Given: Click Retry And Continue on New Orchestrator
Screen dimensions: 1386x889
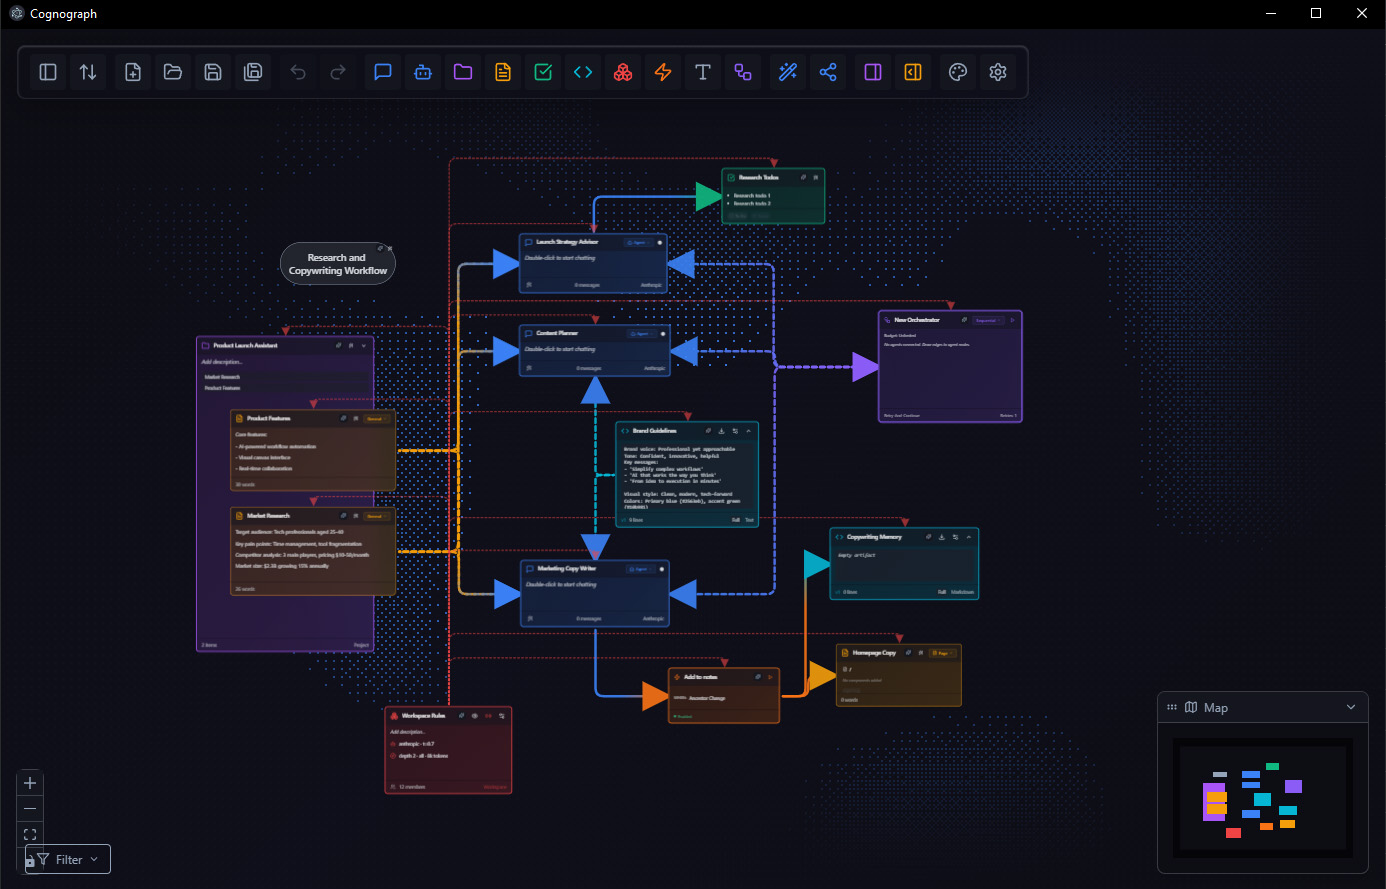Looking at the screenshot, I should click(x=902, y=415).
